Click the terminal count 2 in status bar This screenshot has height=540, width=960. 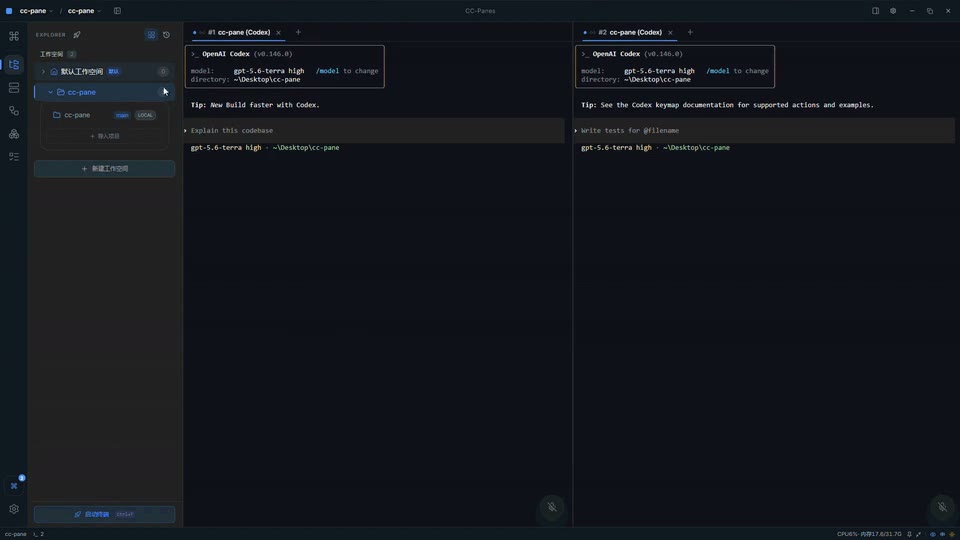coord(39,534)
